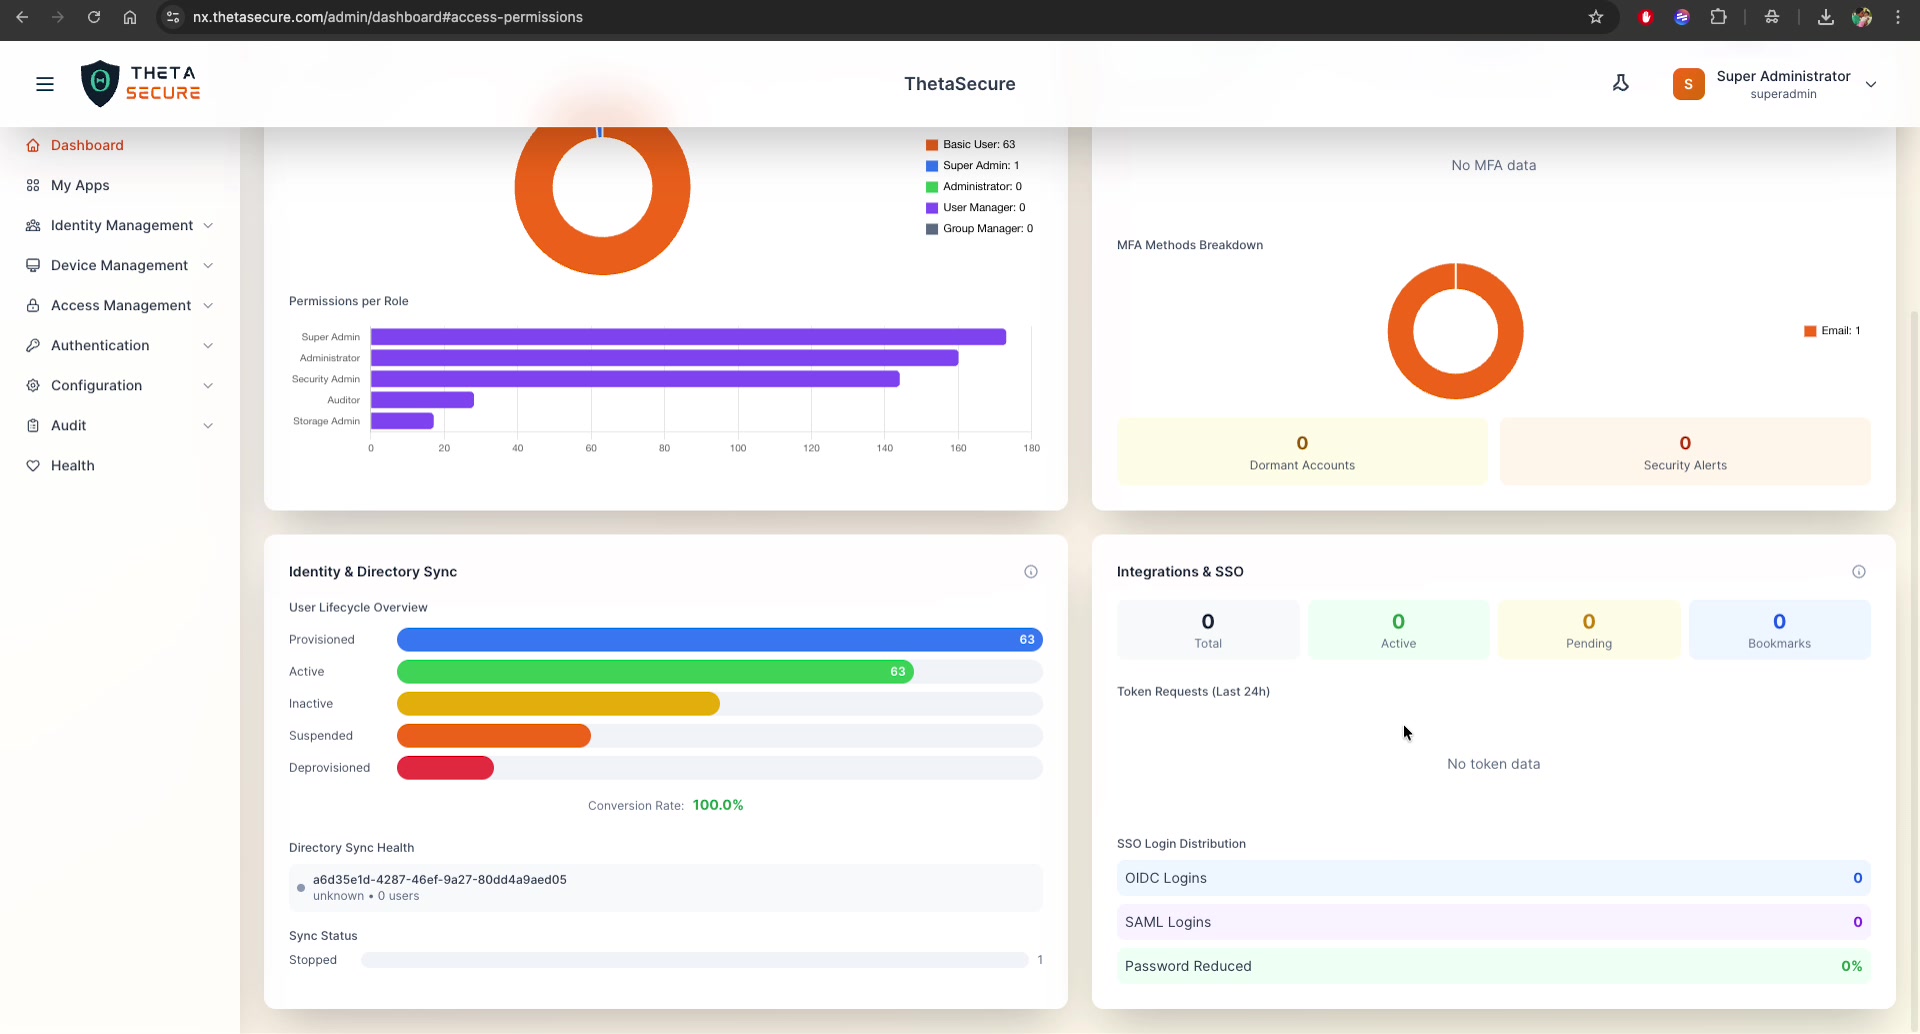The width and height of the screenshot is (1920, 1034).
Task: Click the Dormant Accounts card
Action: pos(1302,452)
